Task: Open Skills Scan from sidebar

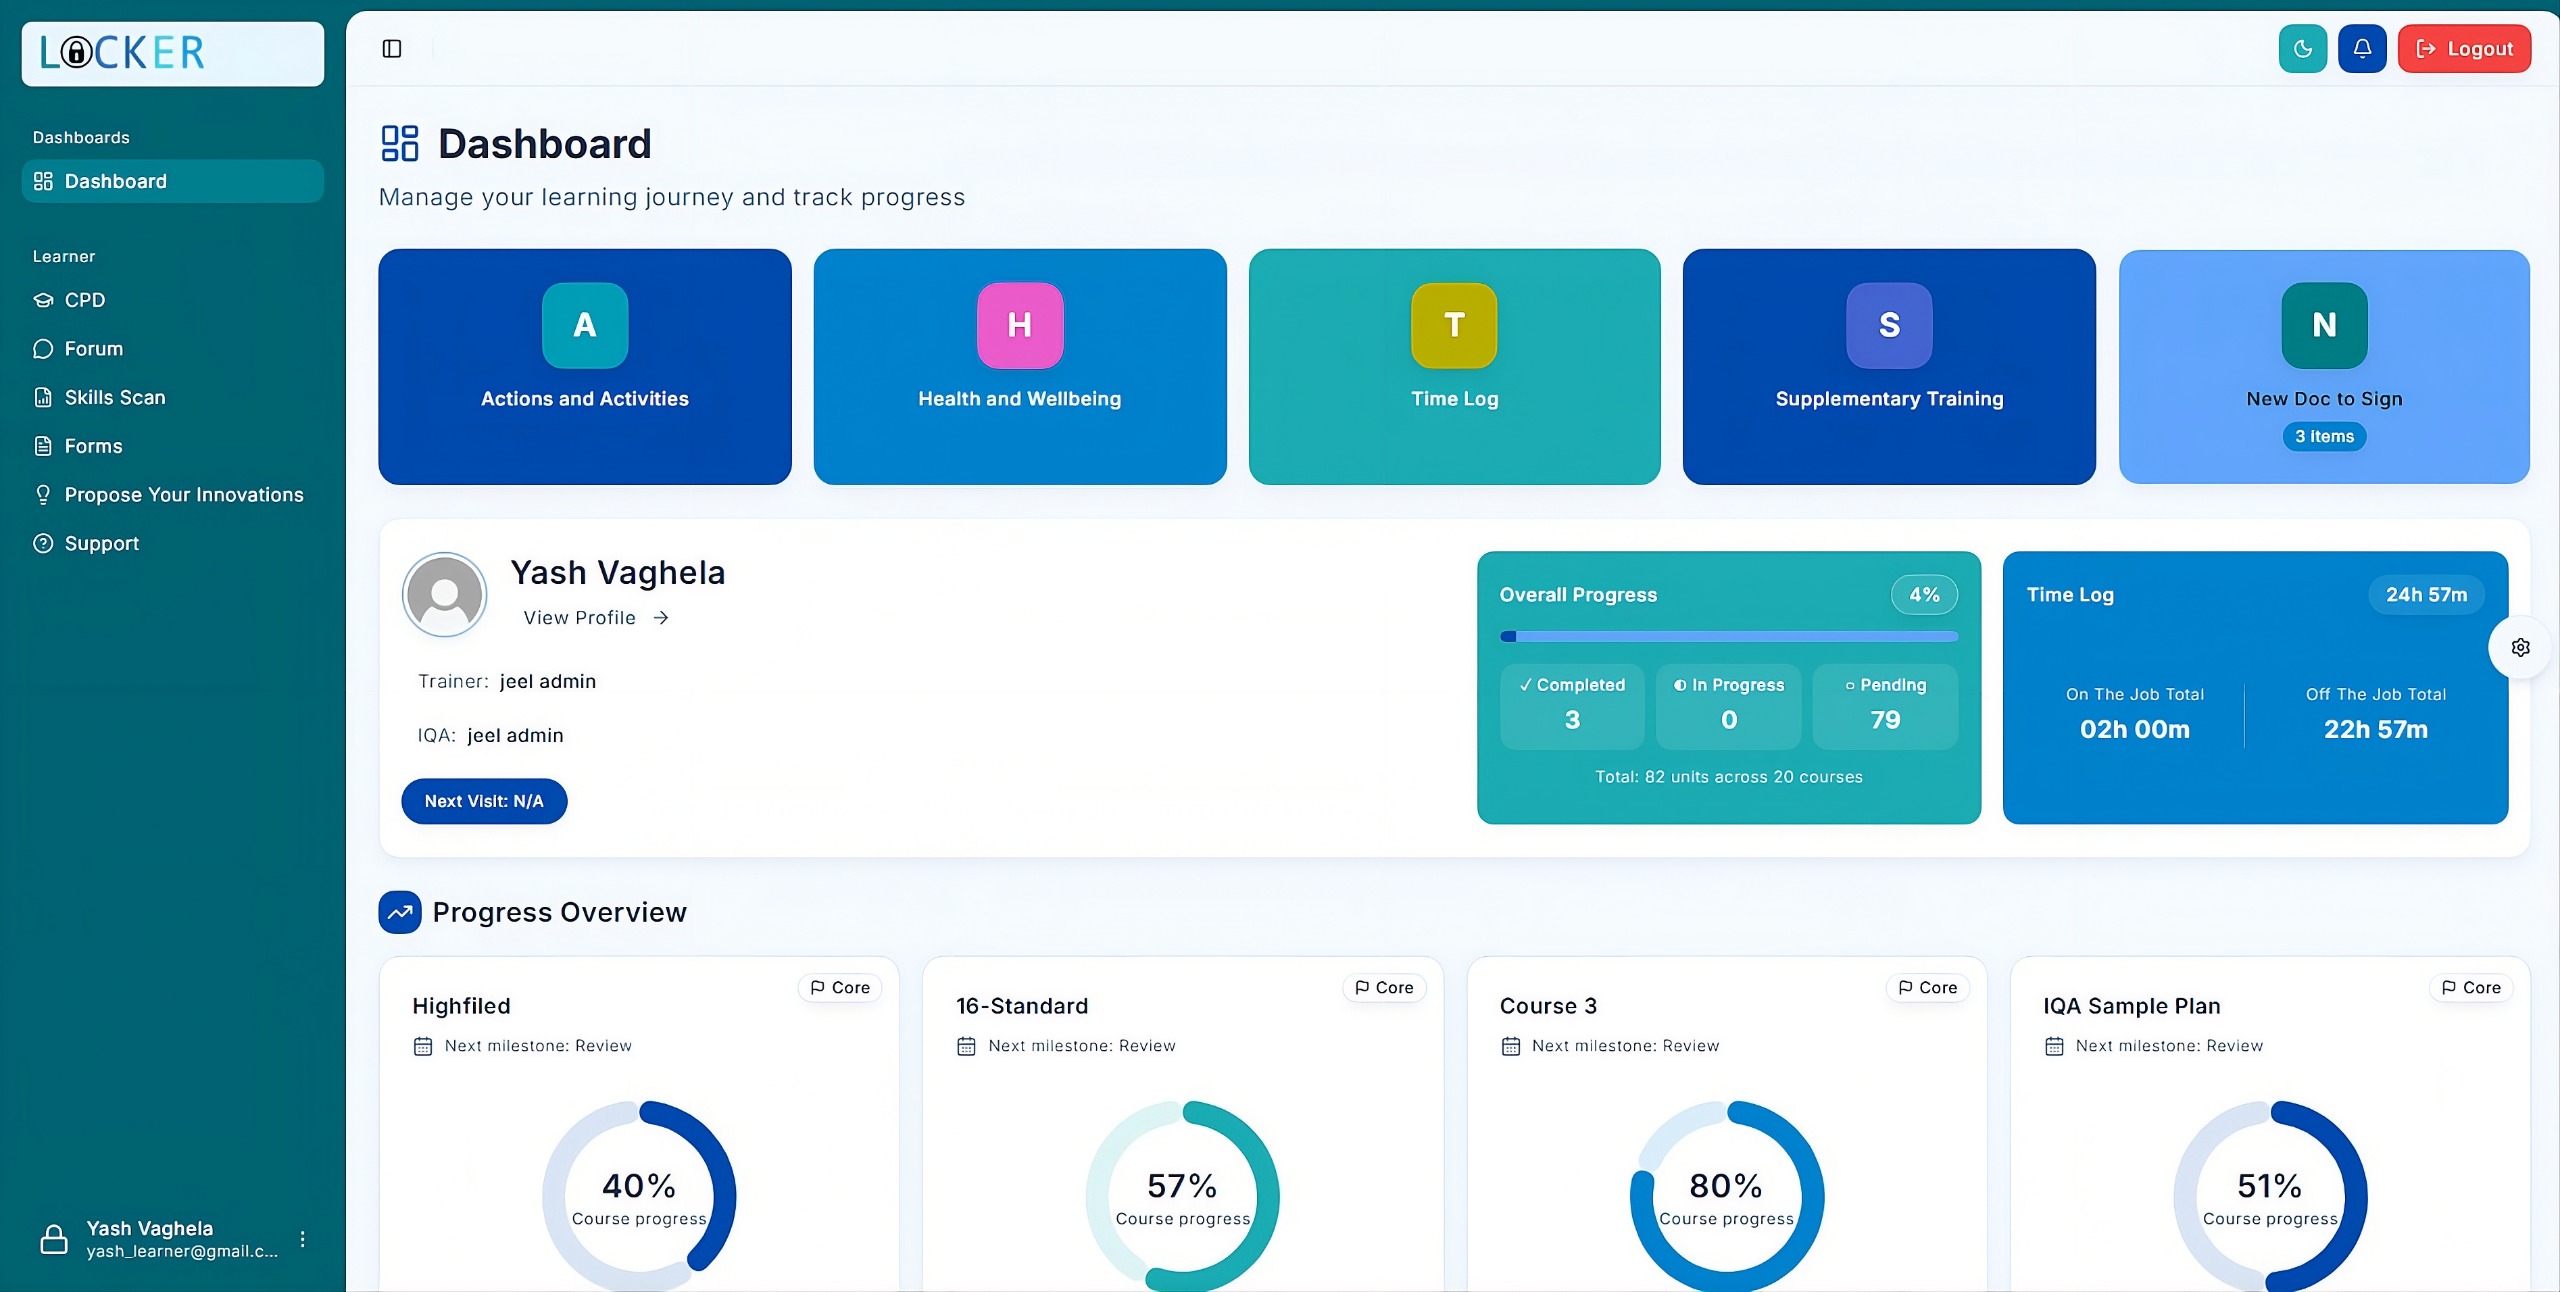Action: (114, 397)
